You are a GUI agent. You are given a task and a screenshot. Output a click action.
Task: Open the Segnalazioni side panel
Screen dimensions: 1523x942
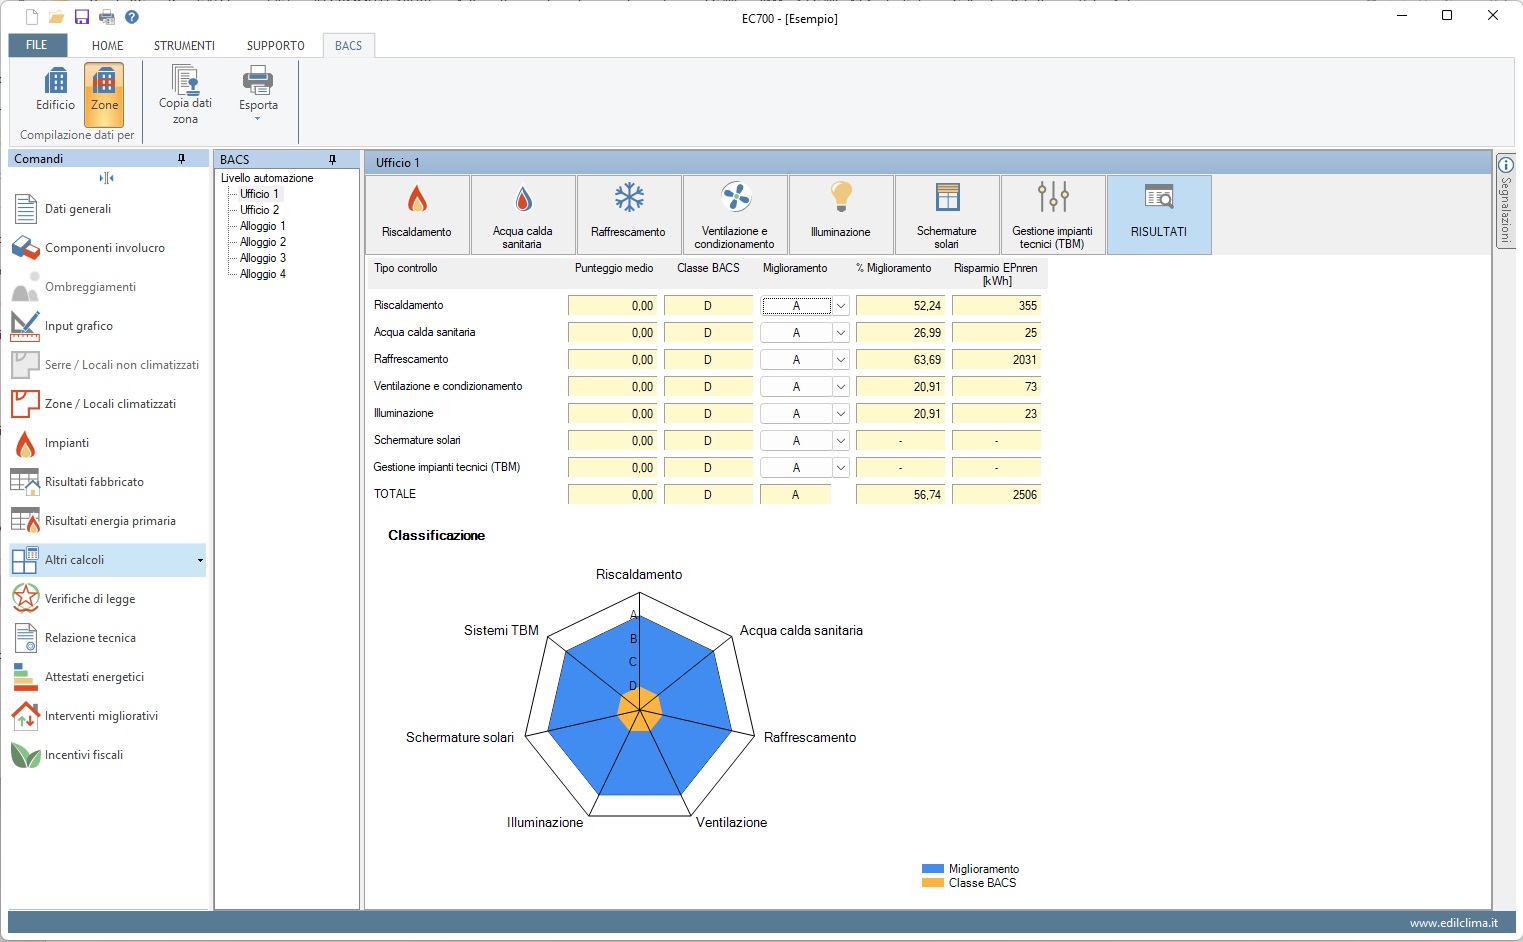[1505, 200]
